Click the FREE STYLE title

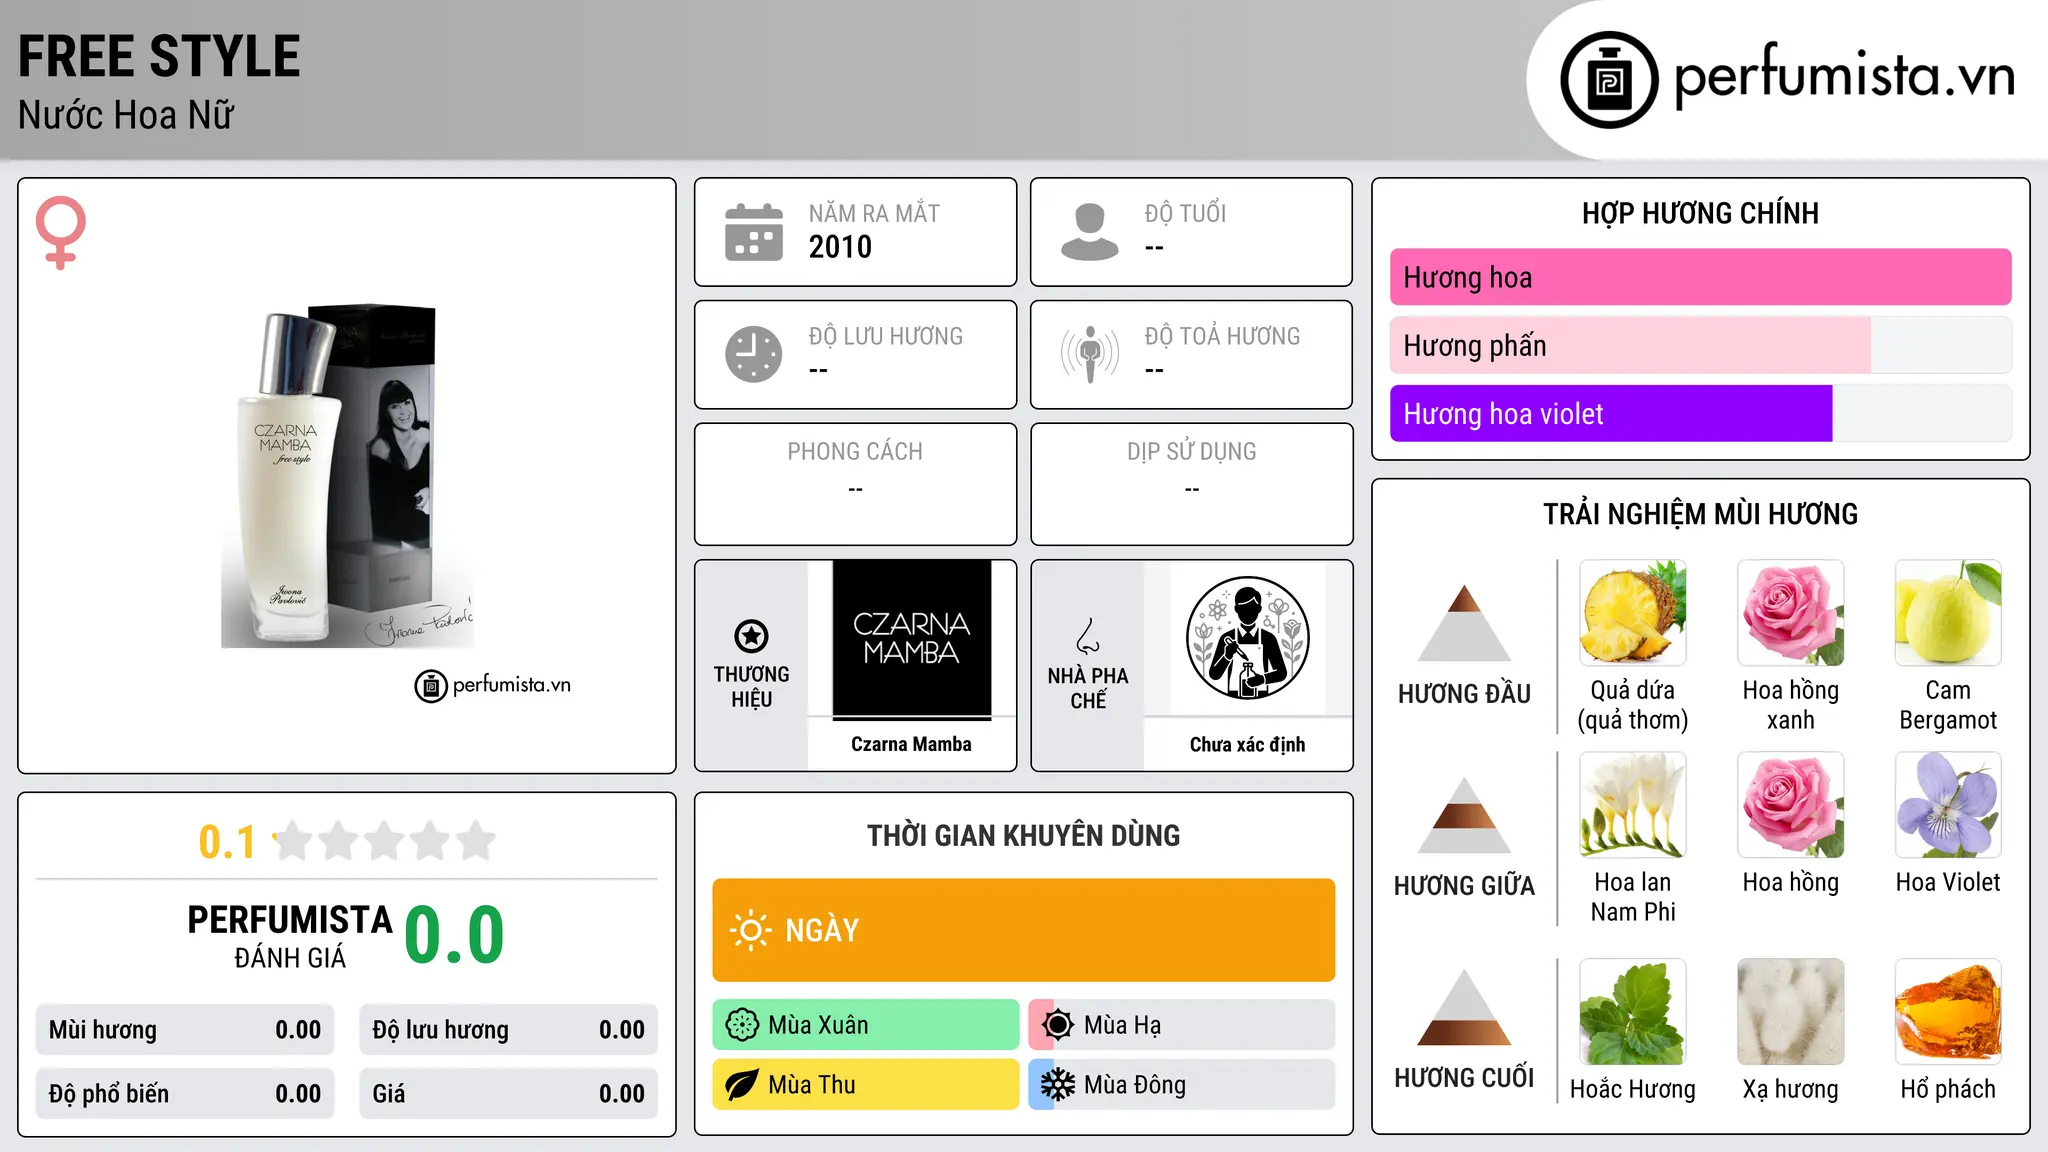pos(159,56)
